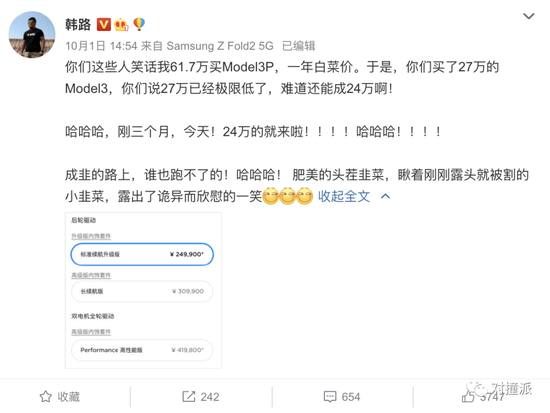Viewport: 550px width, 413px height.
Task: Click the crown membership badge icon
Action: pos(121,25)
